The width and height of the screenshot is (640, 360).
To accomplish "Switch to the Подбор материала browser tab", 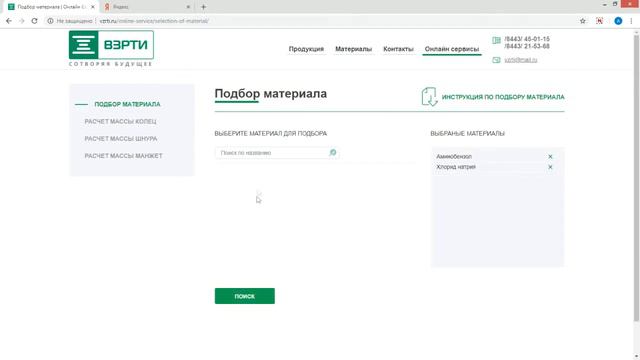I will click(51, 7).
